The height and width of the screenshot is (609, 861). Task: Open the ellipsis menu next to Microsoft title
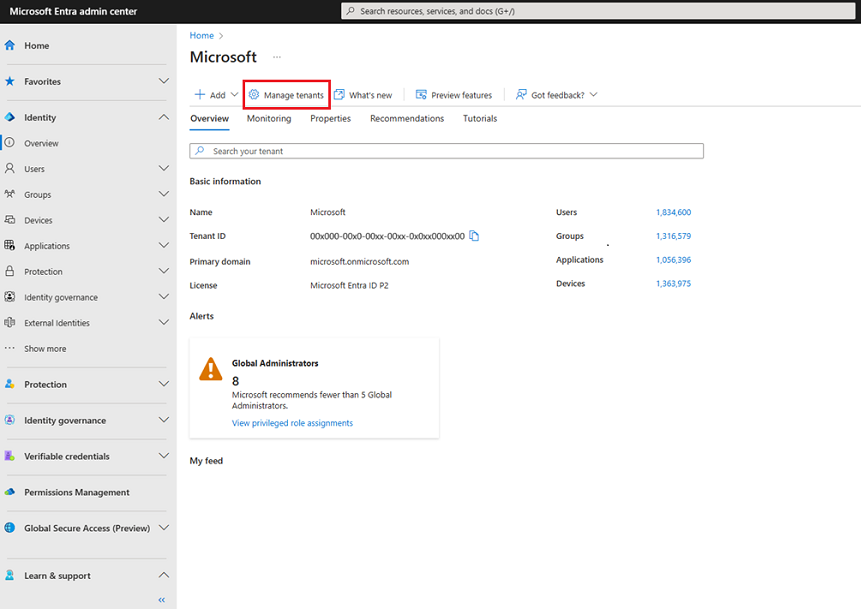tap(277, 57)
